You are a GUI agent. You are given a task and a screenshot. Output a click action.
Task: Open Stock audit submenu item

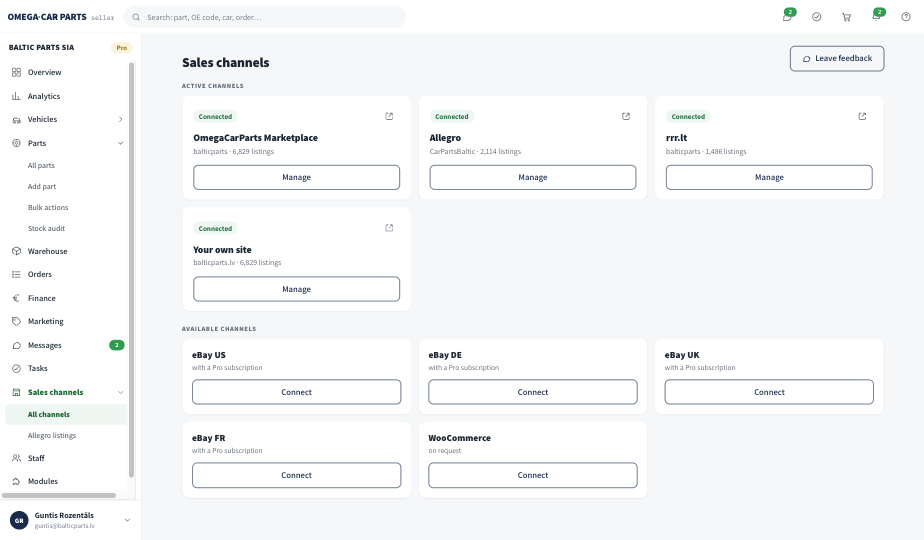(x=46, y=228)
